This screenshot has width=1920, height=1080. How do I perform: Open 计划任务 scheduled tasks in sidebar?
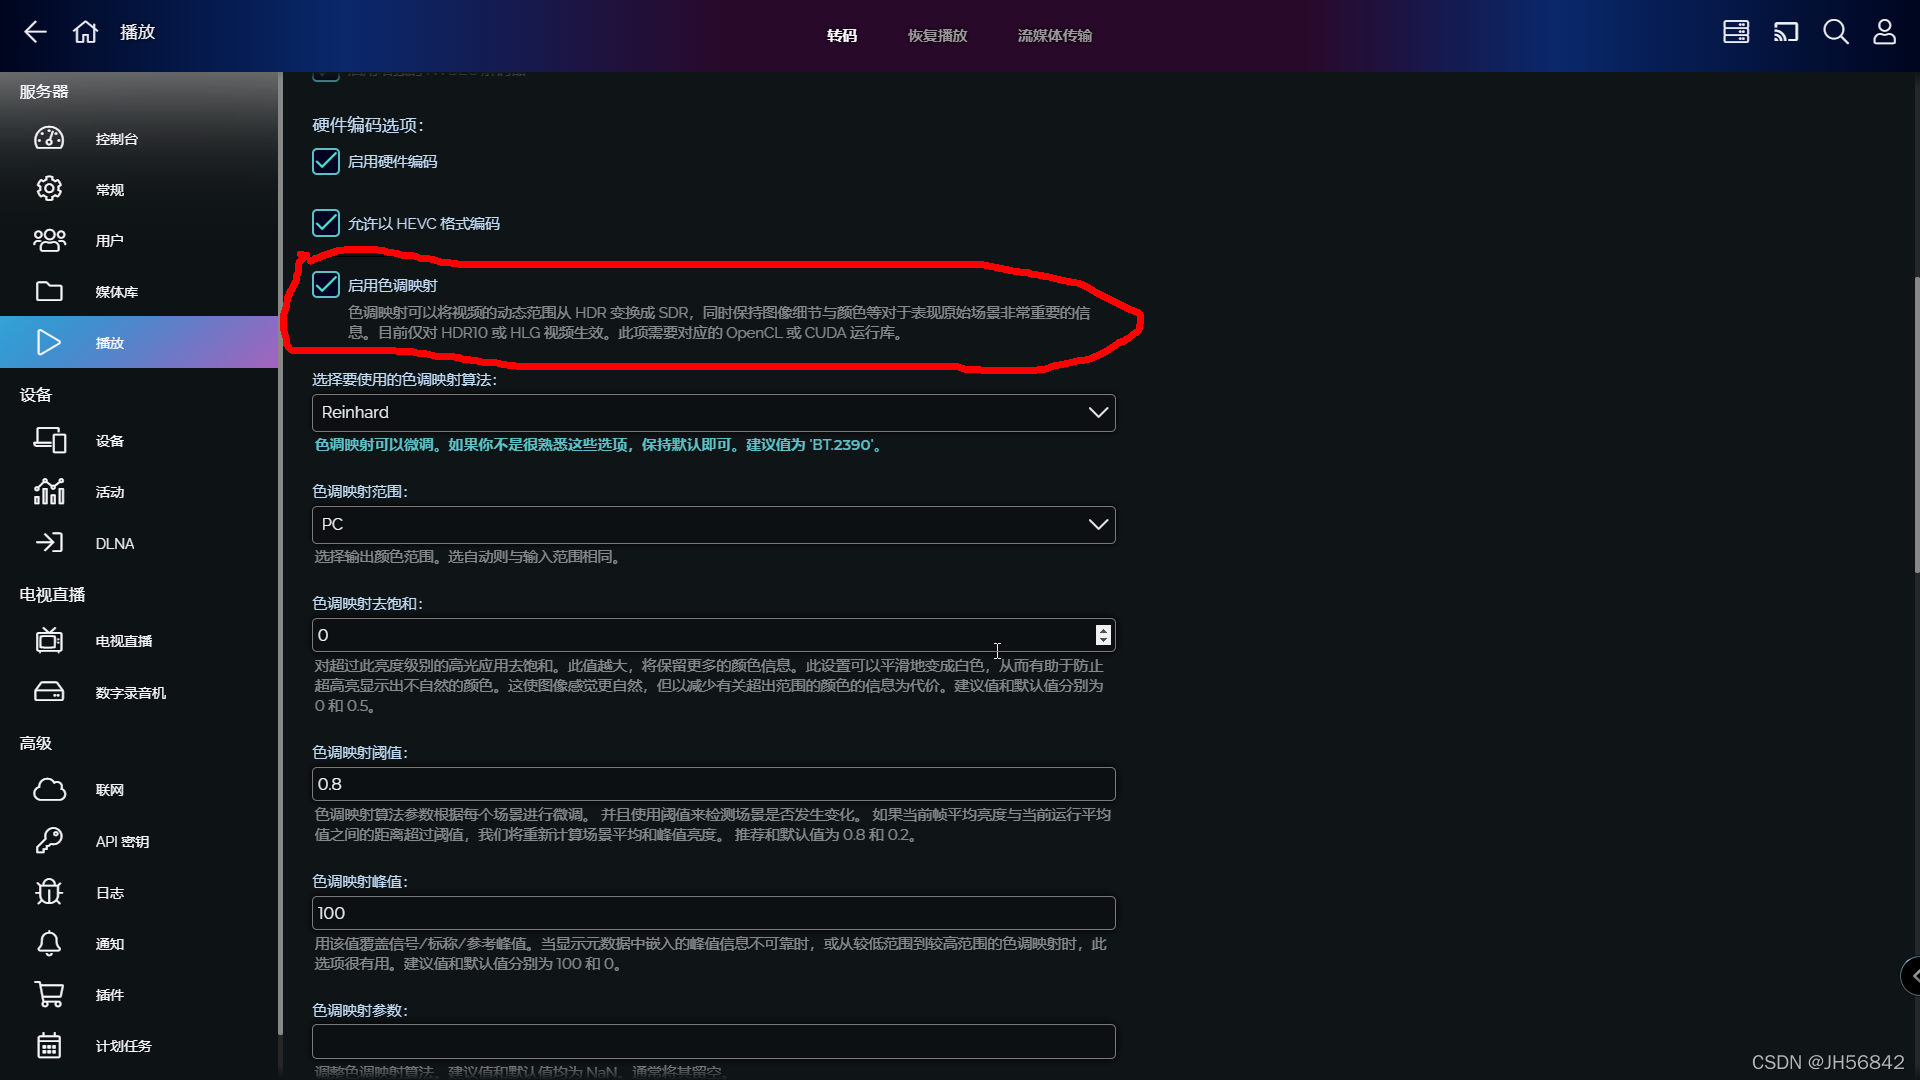(123, 1046)
